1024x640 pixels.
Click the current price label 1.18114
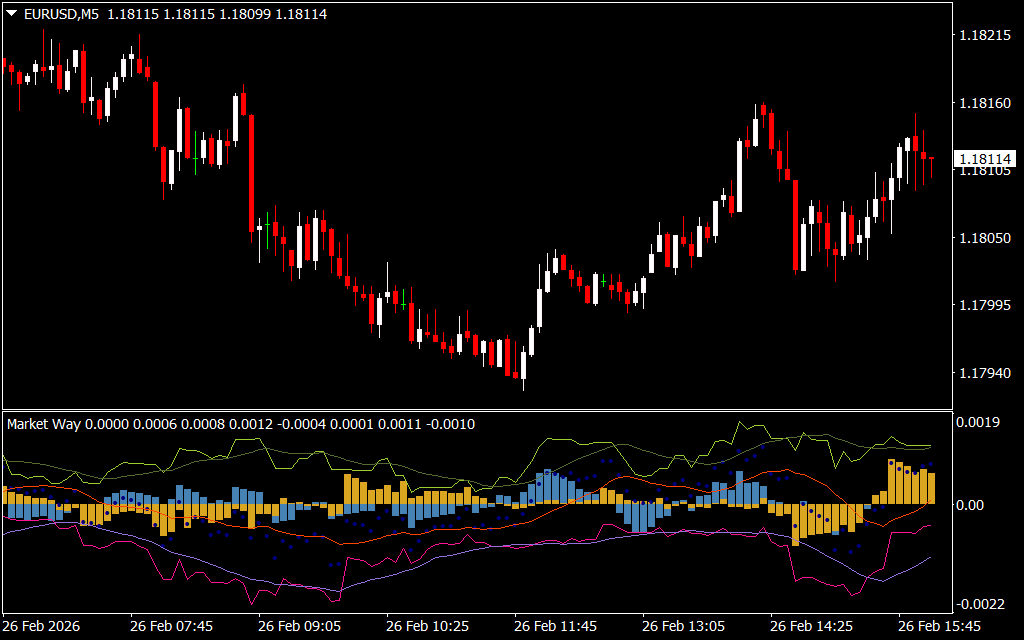(x=984, y=159)
